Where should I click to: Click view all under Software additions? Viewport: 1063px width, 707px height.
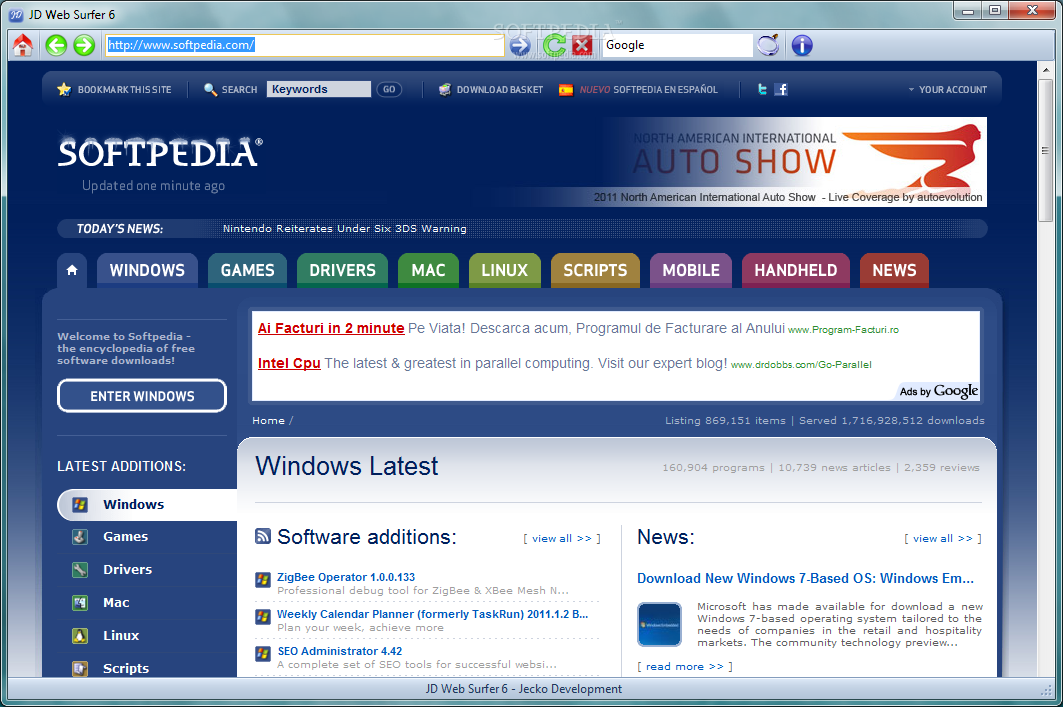pos(562,538)
